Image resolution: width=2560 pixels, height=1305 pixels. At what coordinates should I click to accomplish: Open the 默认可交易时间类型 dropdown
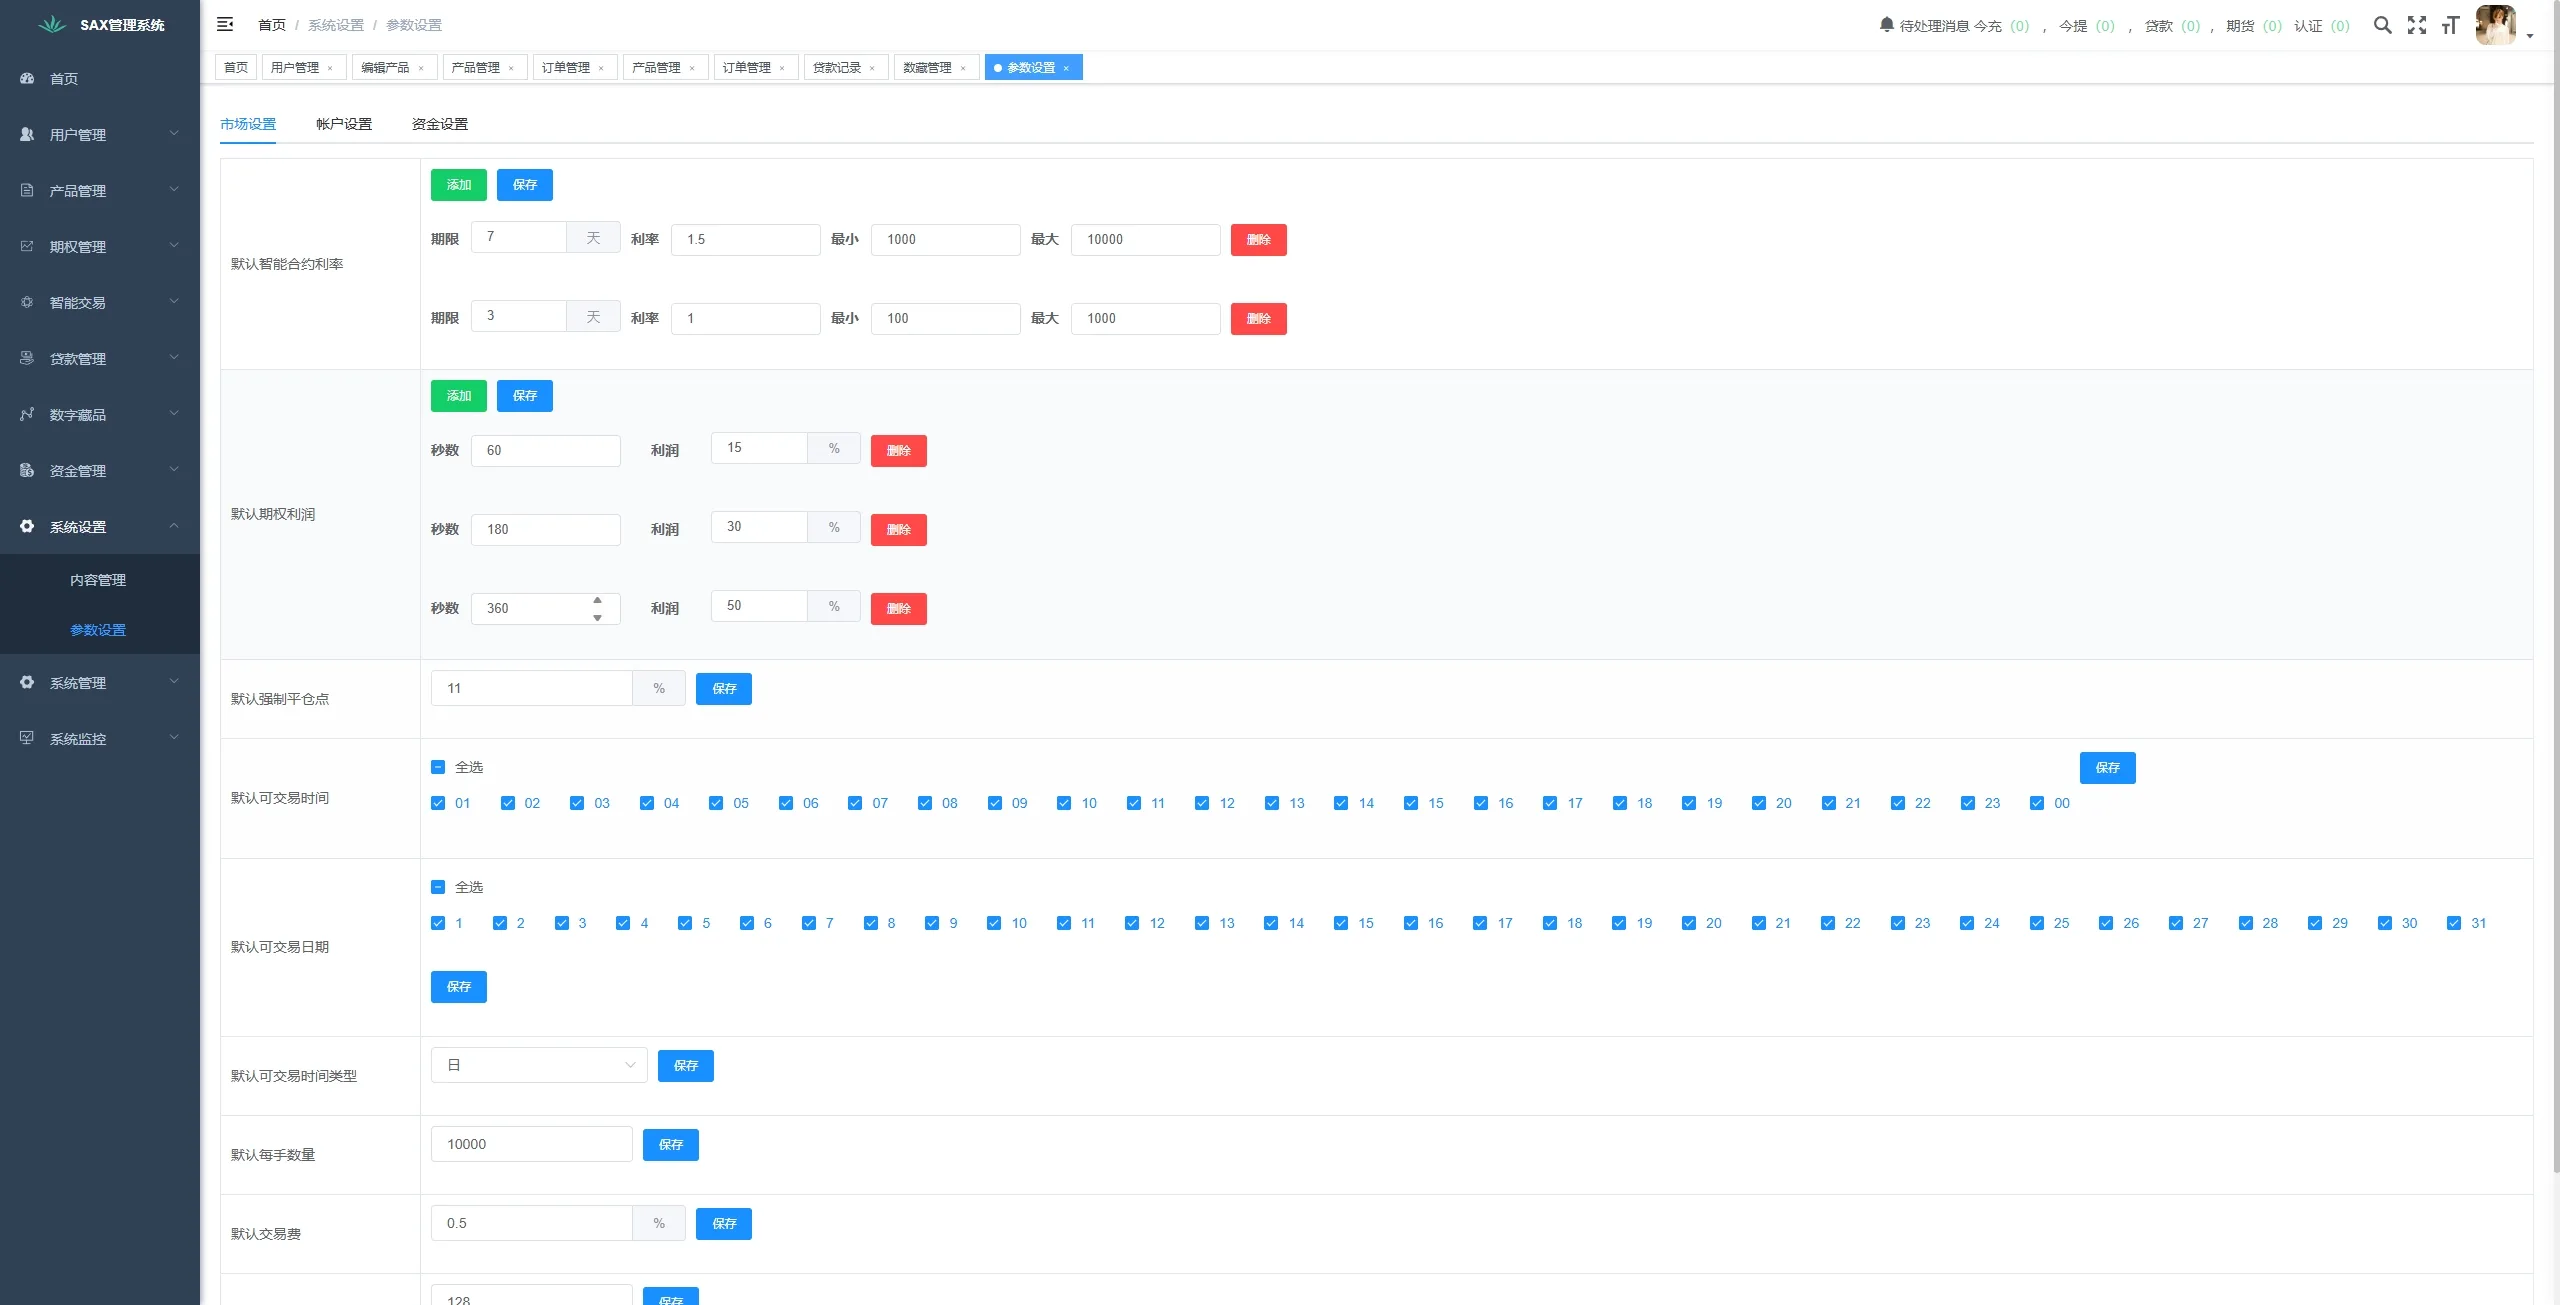538,1065
